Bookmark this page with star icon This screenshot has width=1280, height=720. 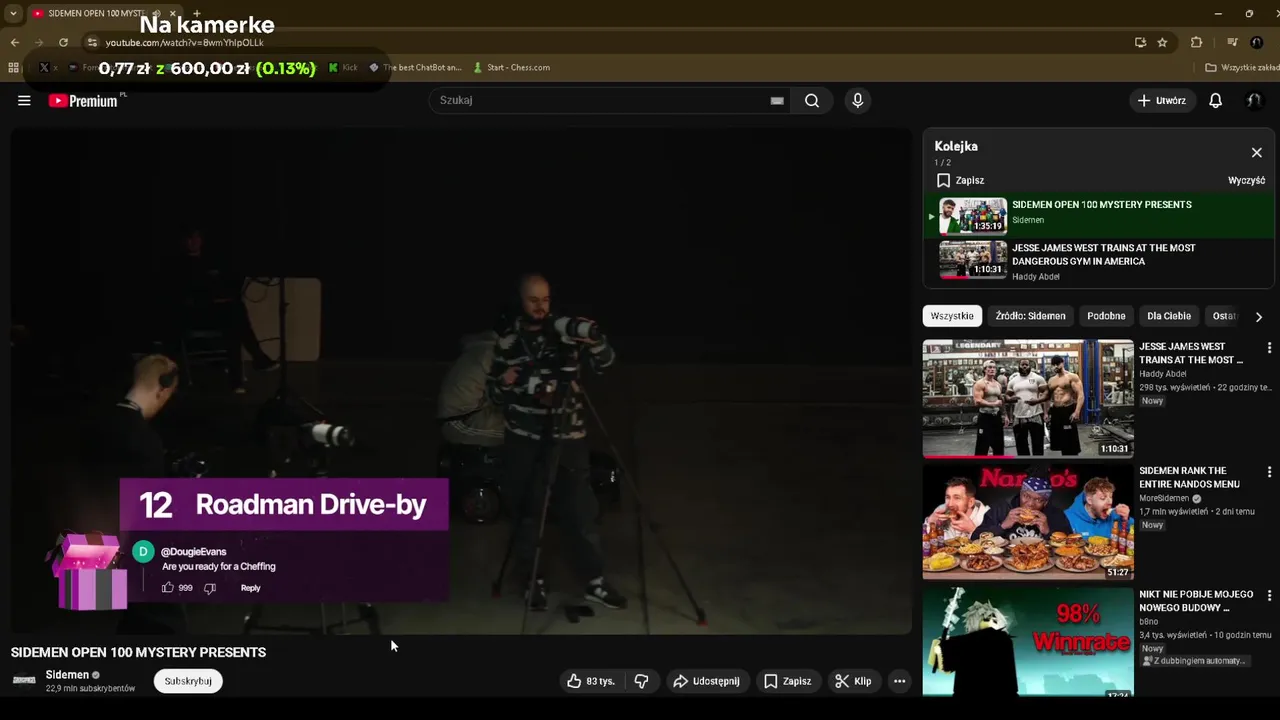1162,42
